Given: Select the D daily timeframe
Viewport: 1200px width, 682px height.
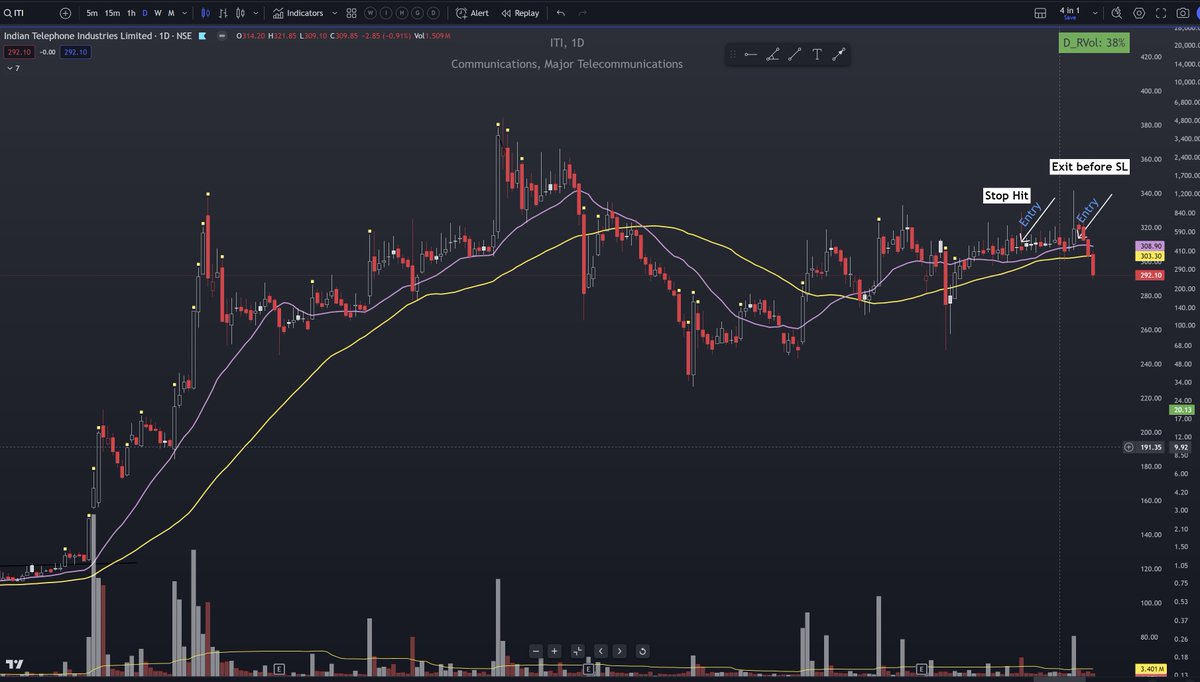Looking at the screenshot, I should (x=145, y=13).
